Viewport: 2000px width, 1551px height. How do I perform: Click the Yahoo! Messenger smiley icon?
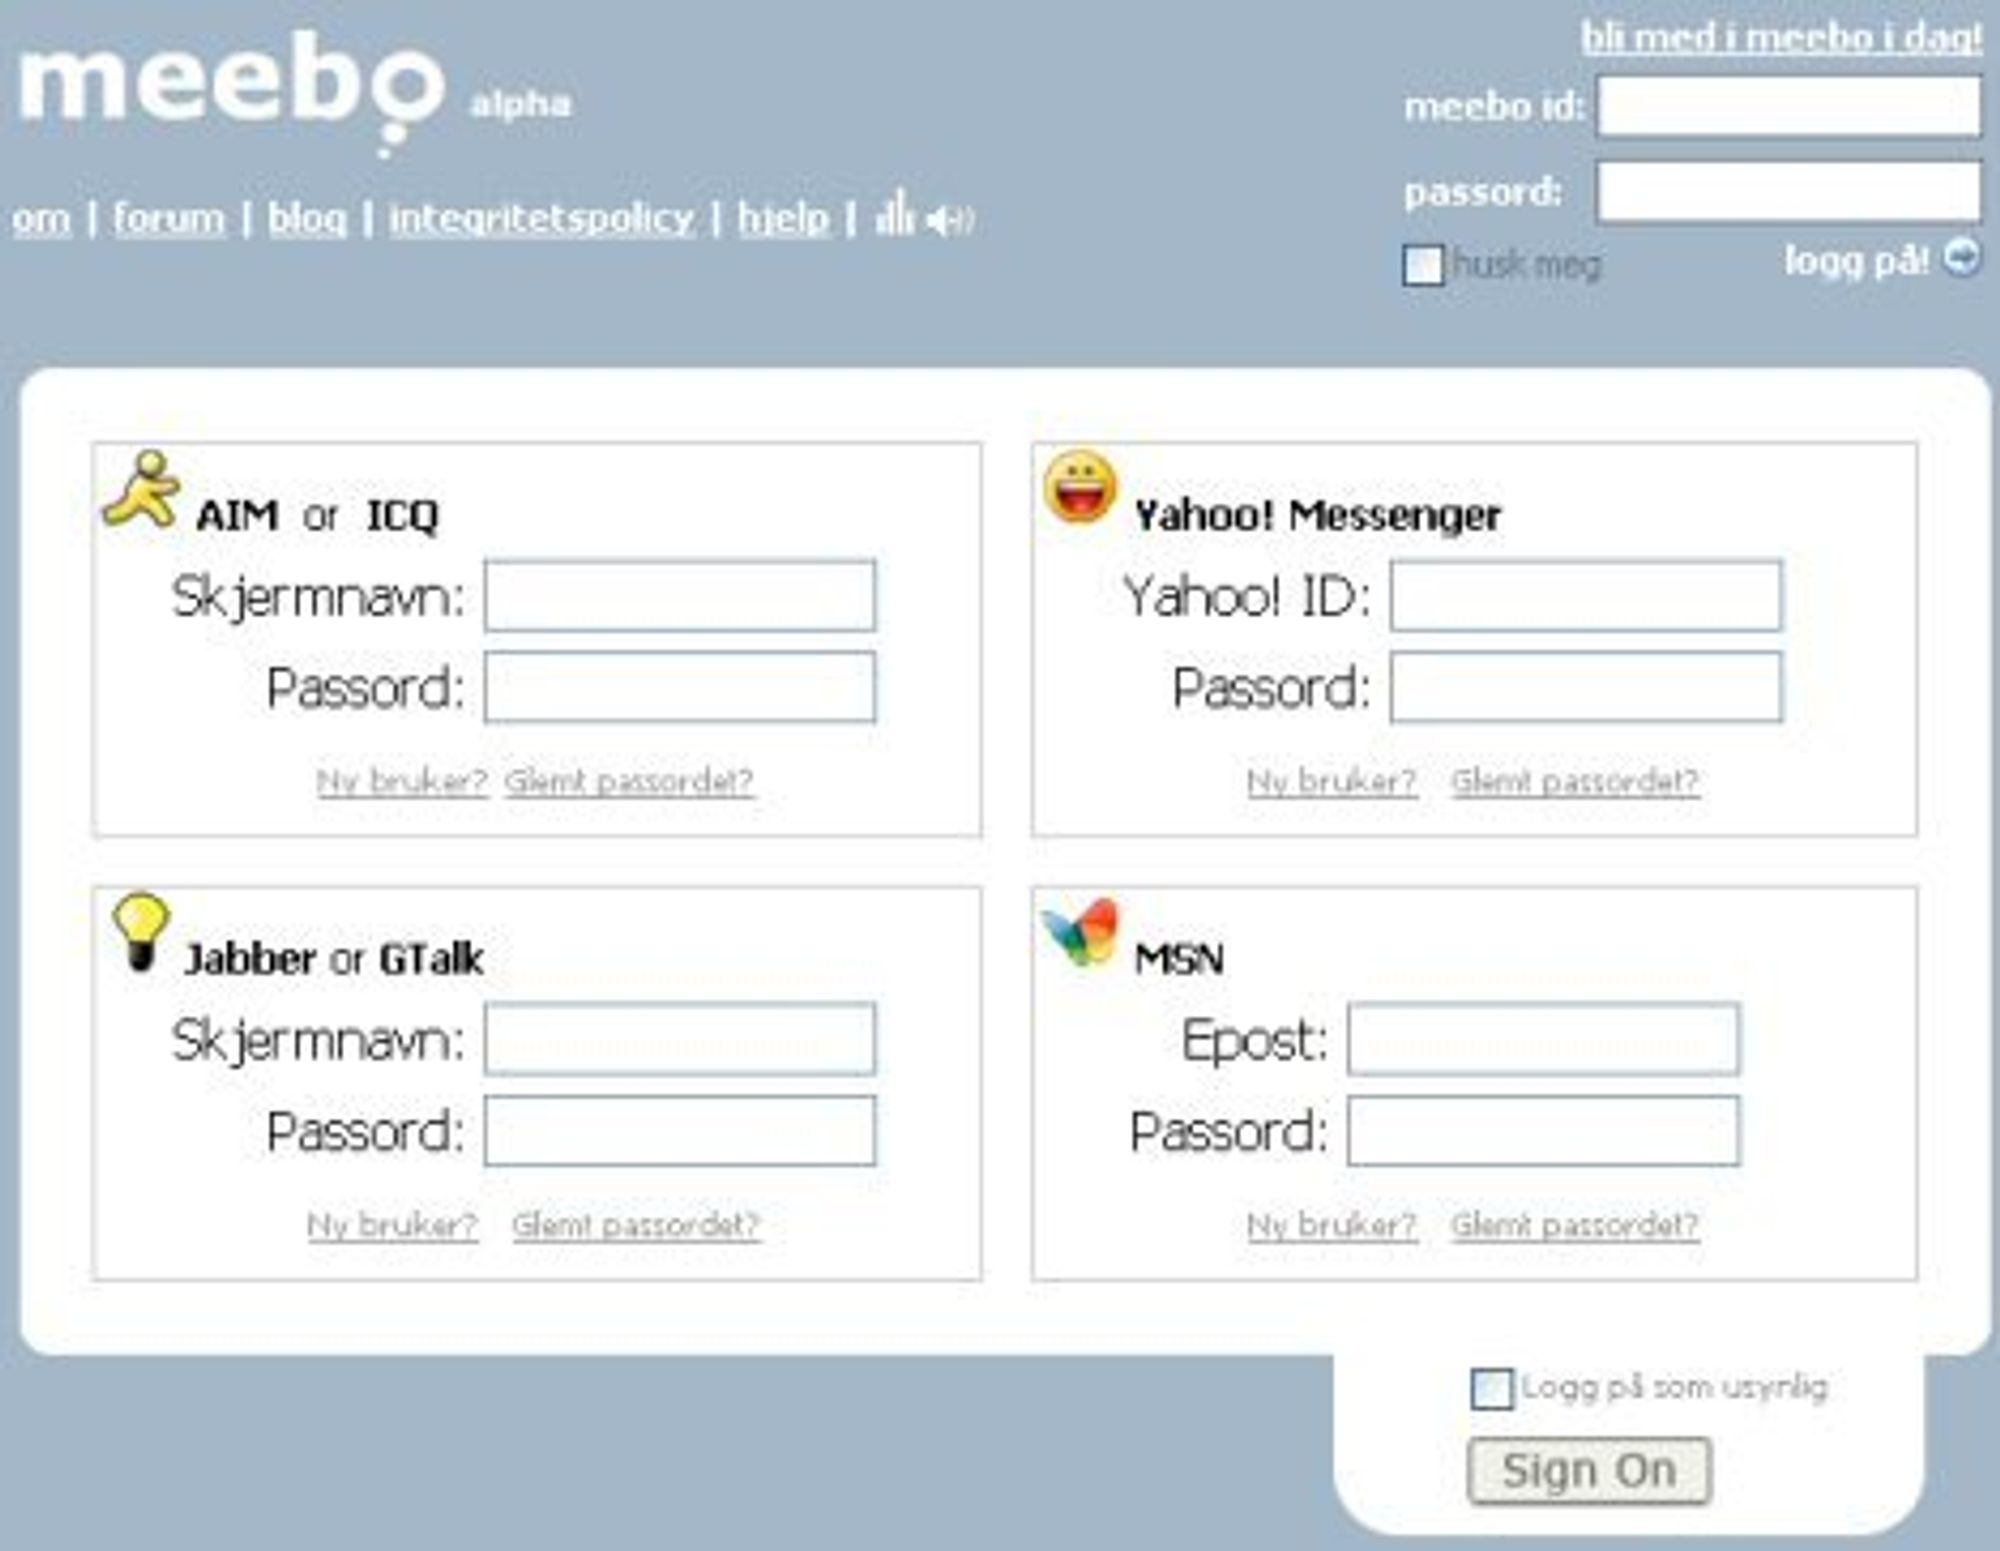pyautogui.click(x=1079, y=487)
